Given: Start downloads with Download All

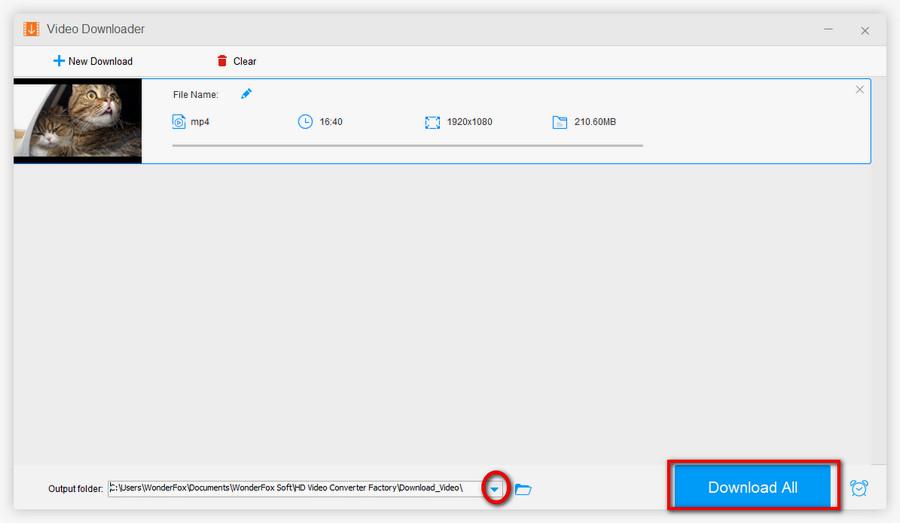Looking at the screenshot, I should 752,487.
